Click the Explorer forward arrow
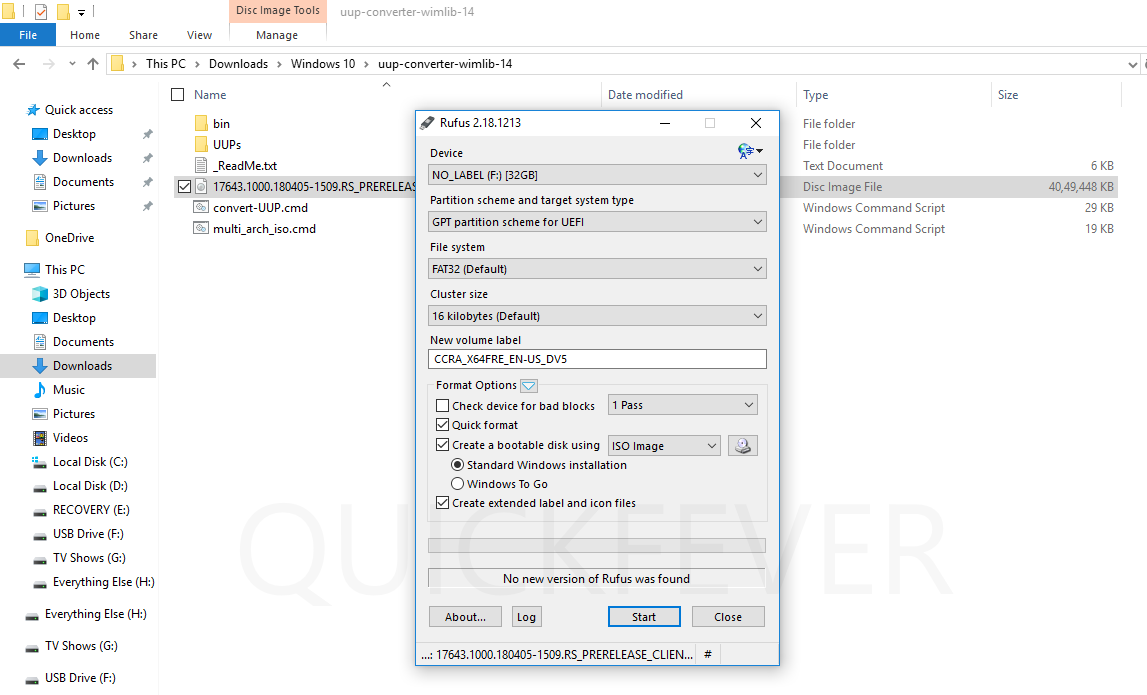This screenshot has height=695, width=1147. point(48,64)
